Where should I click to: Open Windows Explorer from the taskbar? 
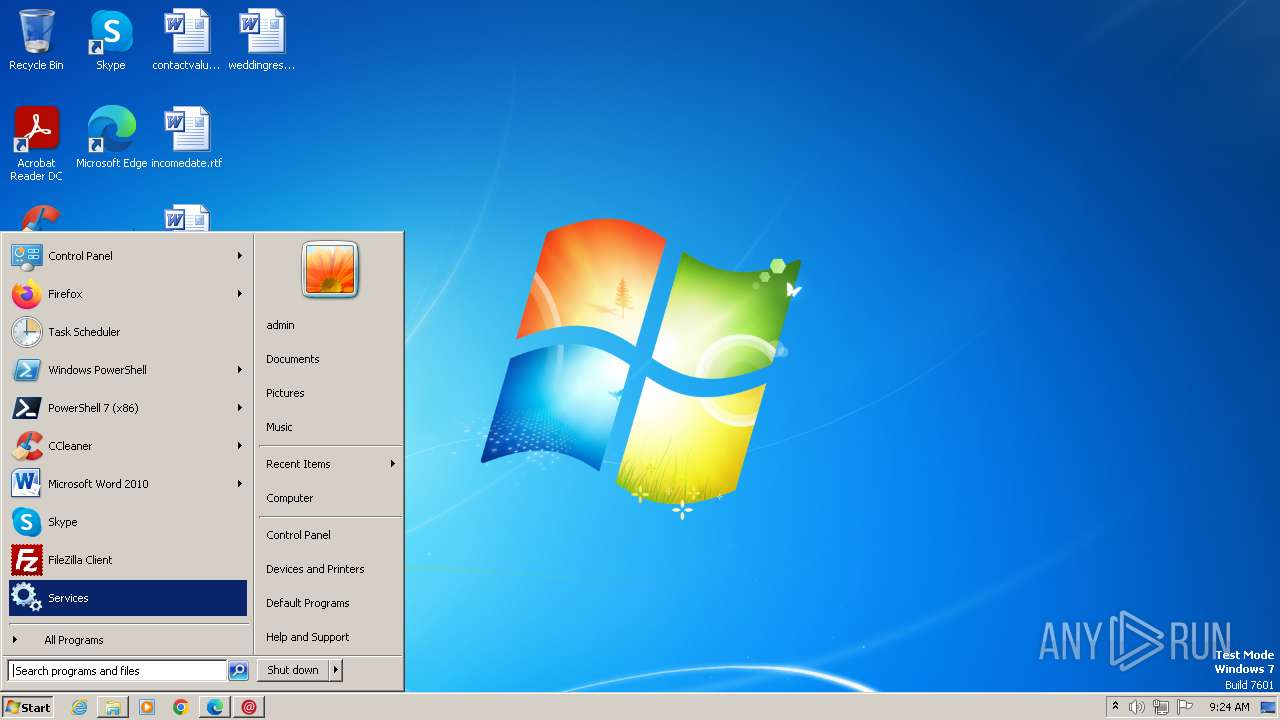tap(113, 707)
